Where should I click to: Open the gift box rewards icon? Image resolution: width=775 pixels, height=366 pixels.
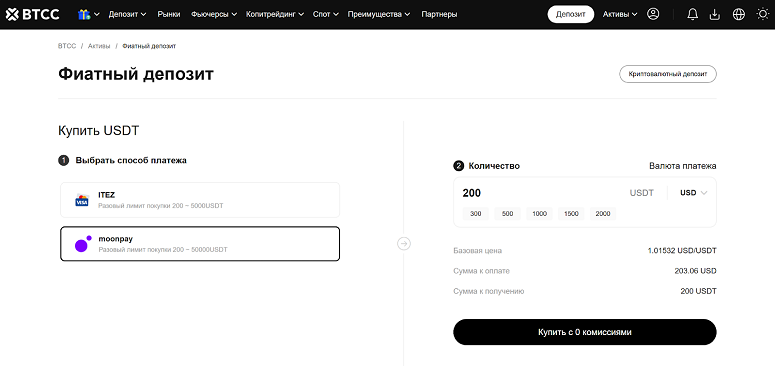(x=84, y=14)
